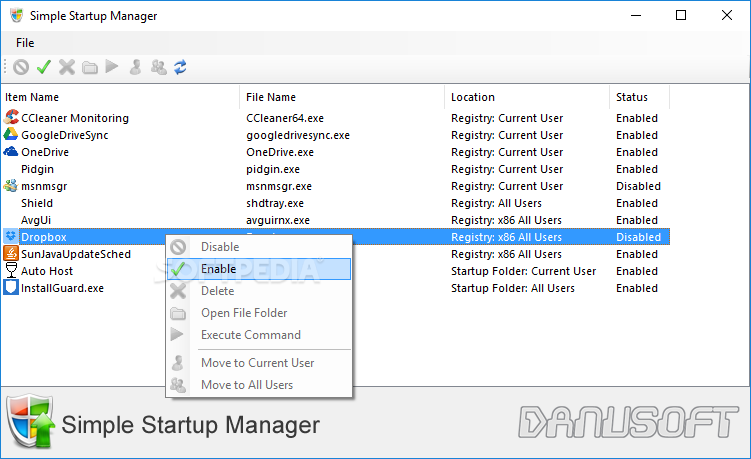The height and width of the screenshot is (459, 751).
Task: Click the Disable toolbar icon
Action: click(21, 67)
